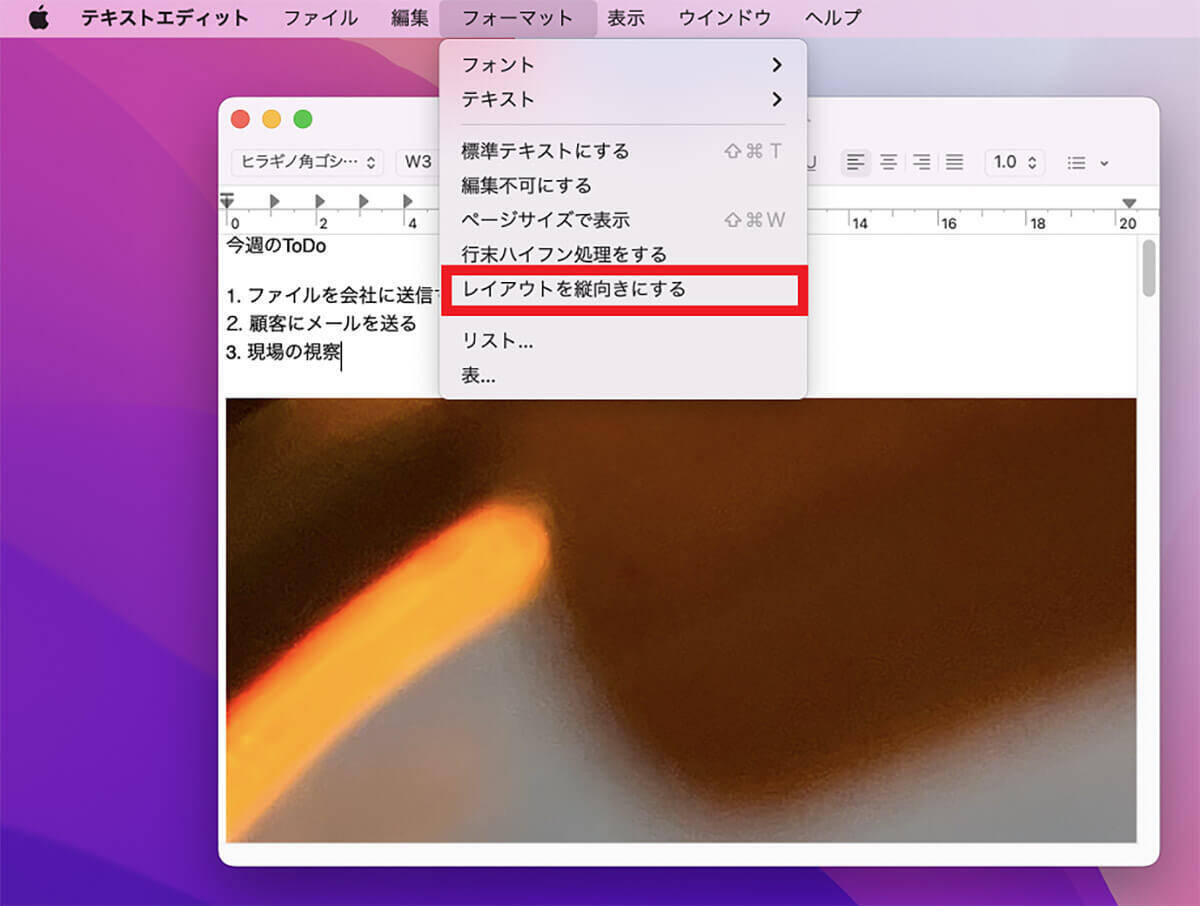
Task: Choose レイアウトを縦向きにする
Action: (623, 289)
